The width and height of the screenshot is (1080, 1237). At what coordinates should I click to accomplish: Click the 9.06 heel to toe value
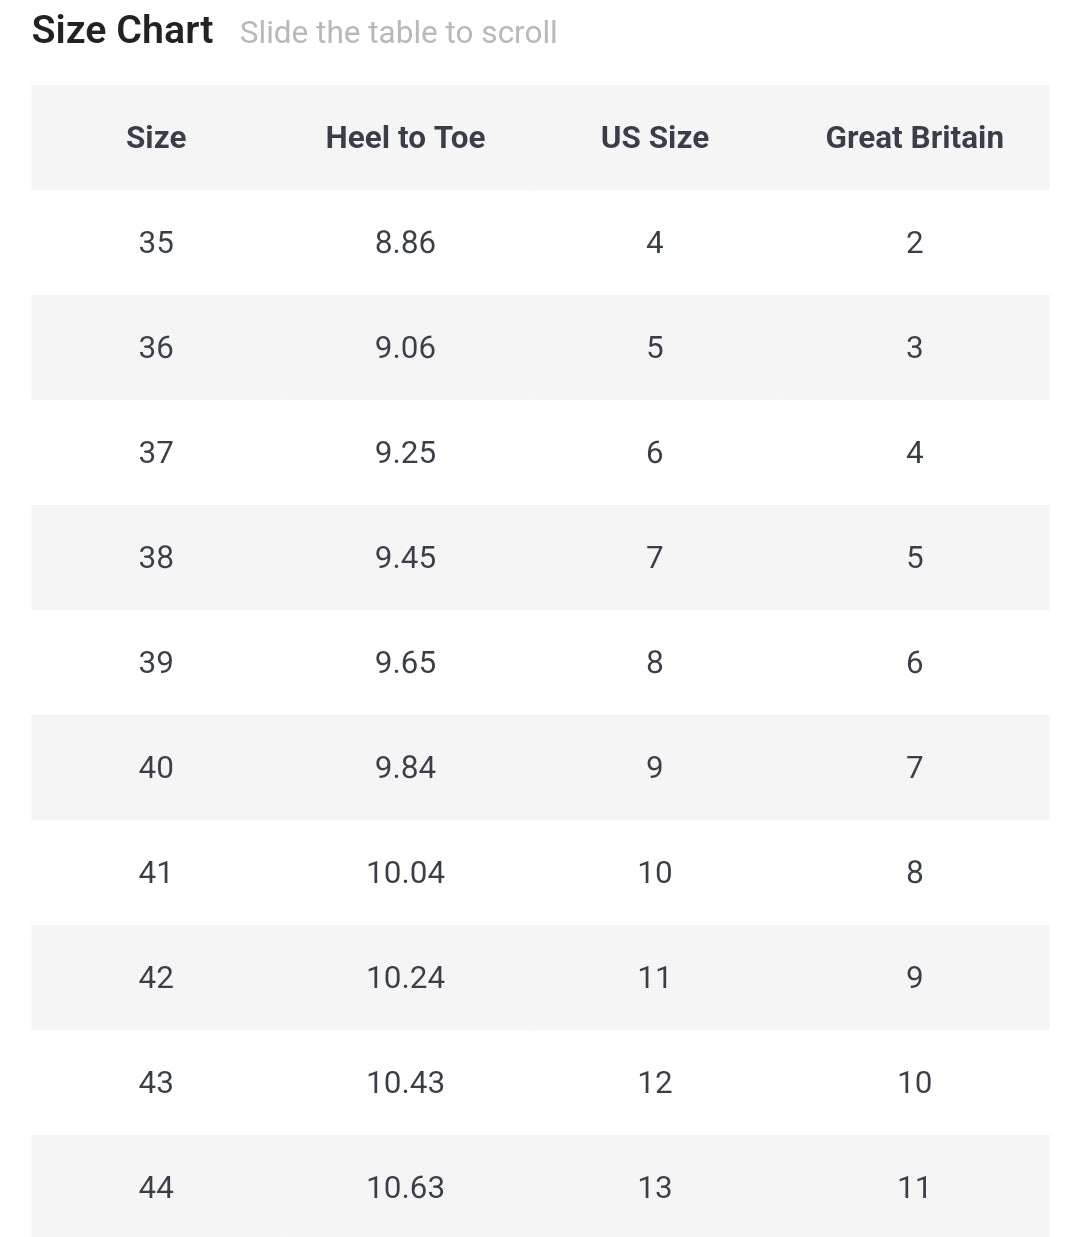(405, 347)
